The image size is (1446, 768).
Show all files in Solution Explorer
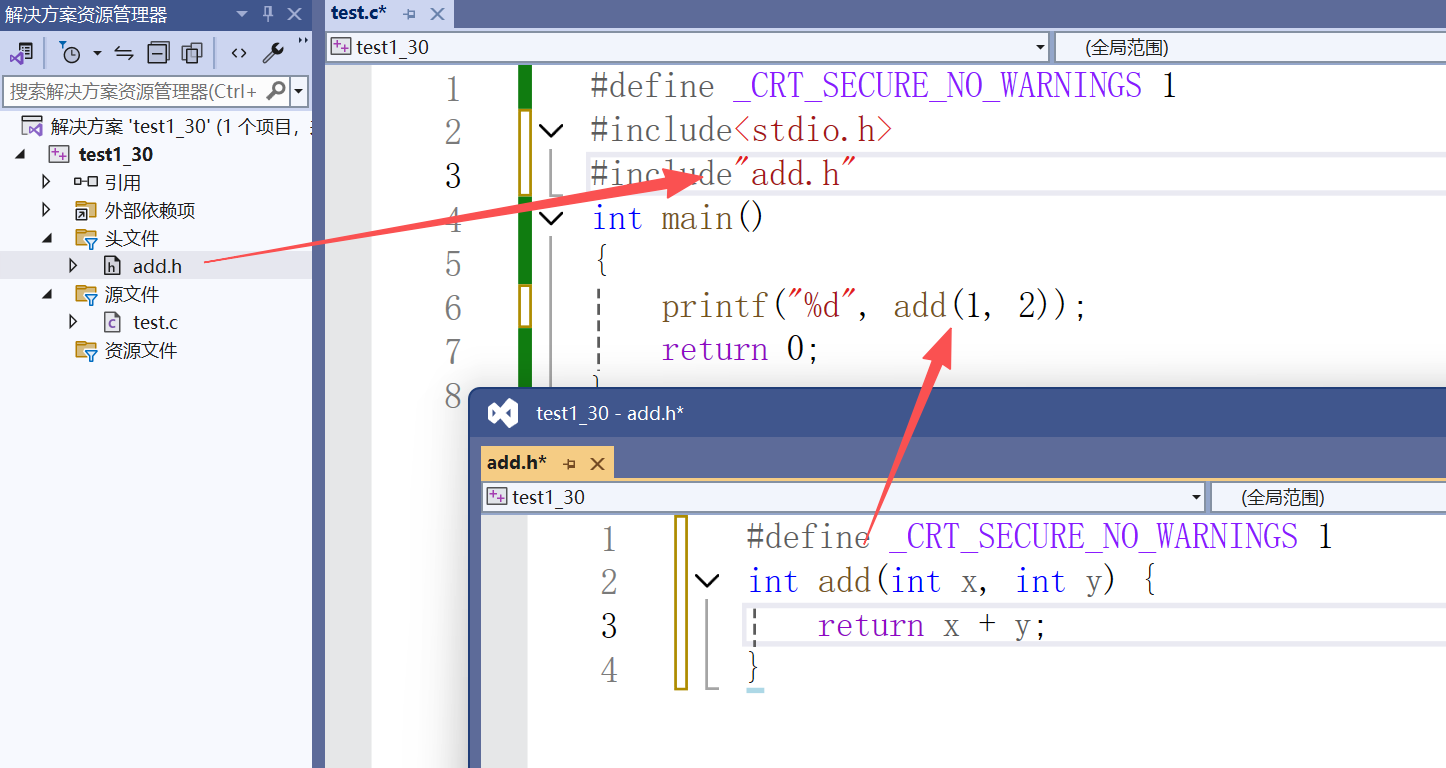click(192, 53)
